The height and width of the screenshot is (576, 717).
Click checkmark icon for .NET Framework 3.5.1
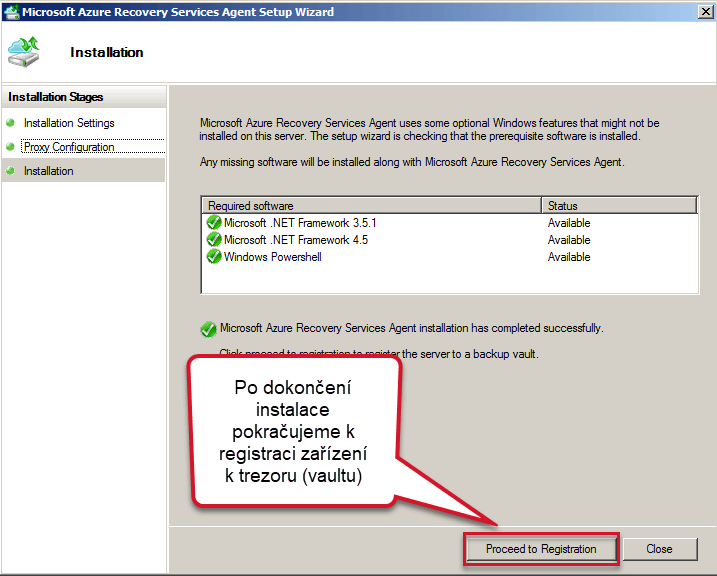tap(214, 223)
